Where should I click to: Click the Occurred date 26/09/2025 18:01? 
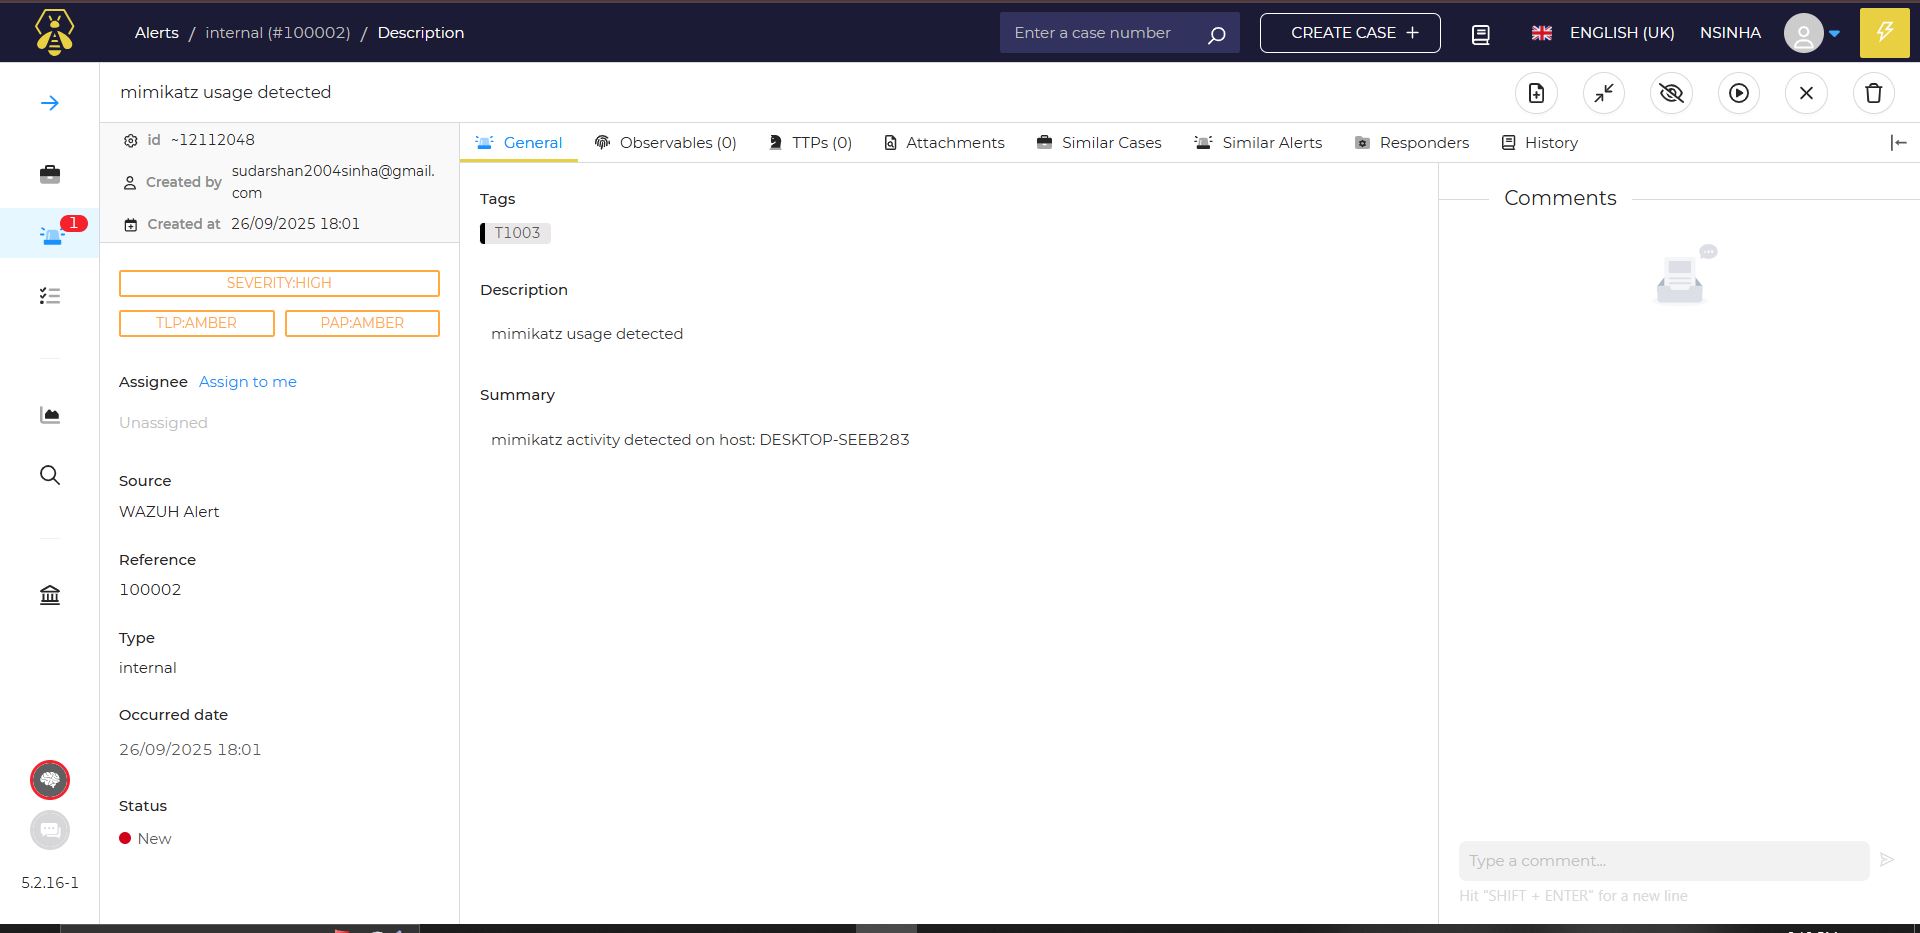click(x=190, y=750)
